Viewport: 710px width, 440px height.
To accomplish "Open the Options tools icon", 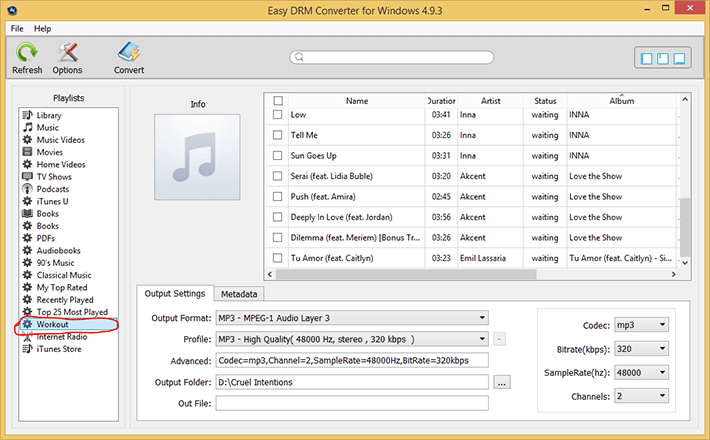I will click(67, 52).
